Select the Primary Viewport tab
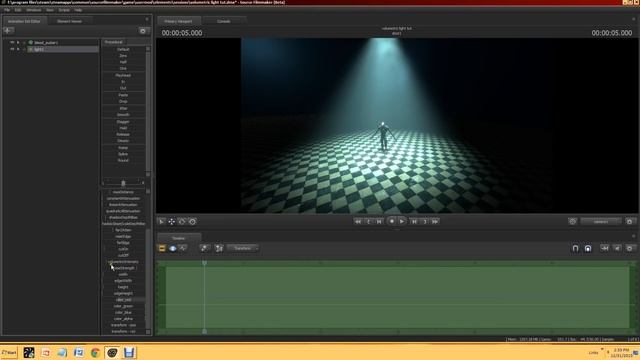This screenshot has width=640, height=360. pyautogui.click(x=178, y=21)
